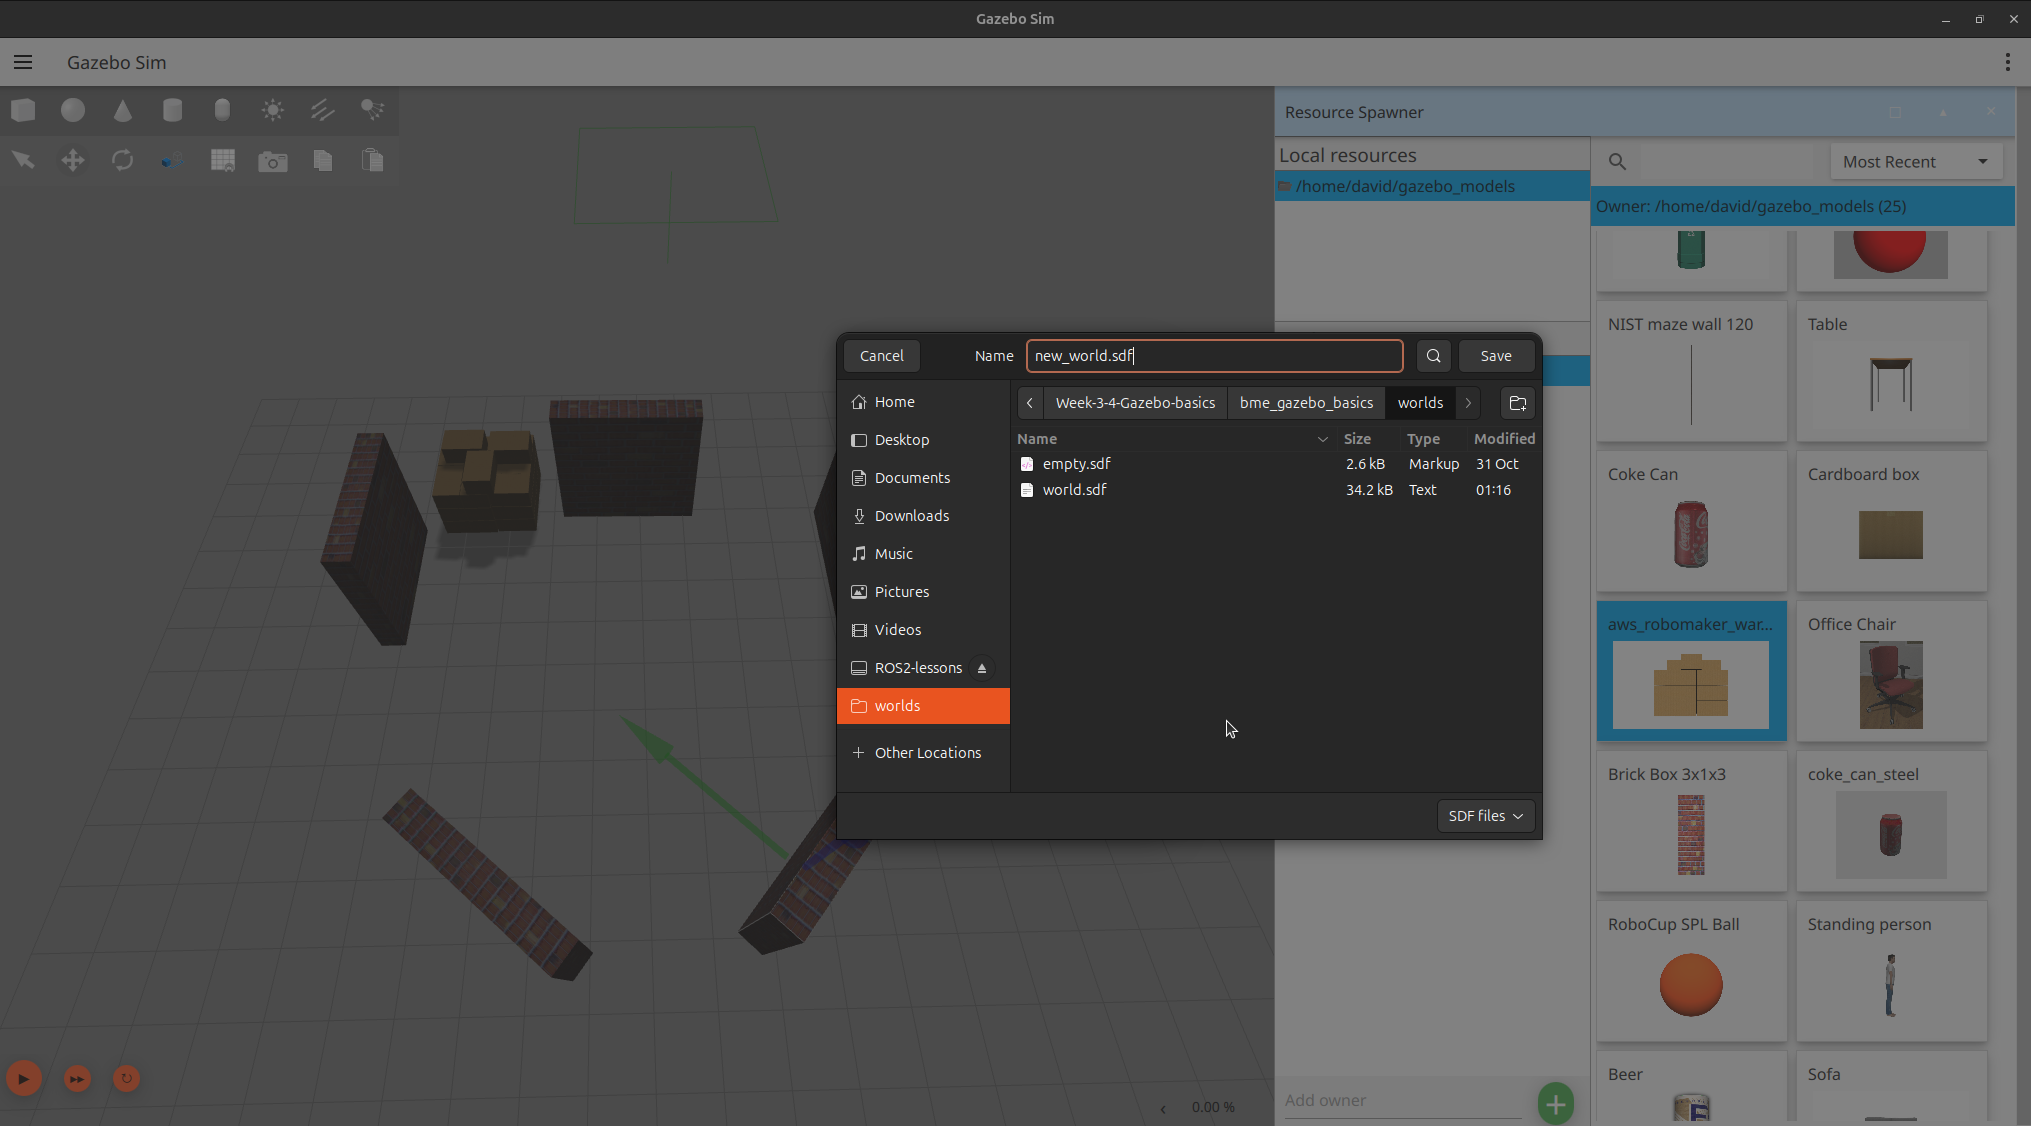The width and height of the screenshot is (2031, 1126).
Task: Toggle the Name column sort arrow
Action: pos(1322,439)
